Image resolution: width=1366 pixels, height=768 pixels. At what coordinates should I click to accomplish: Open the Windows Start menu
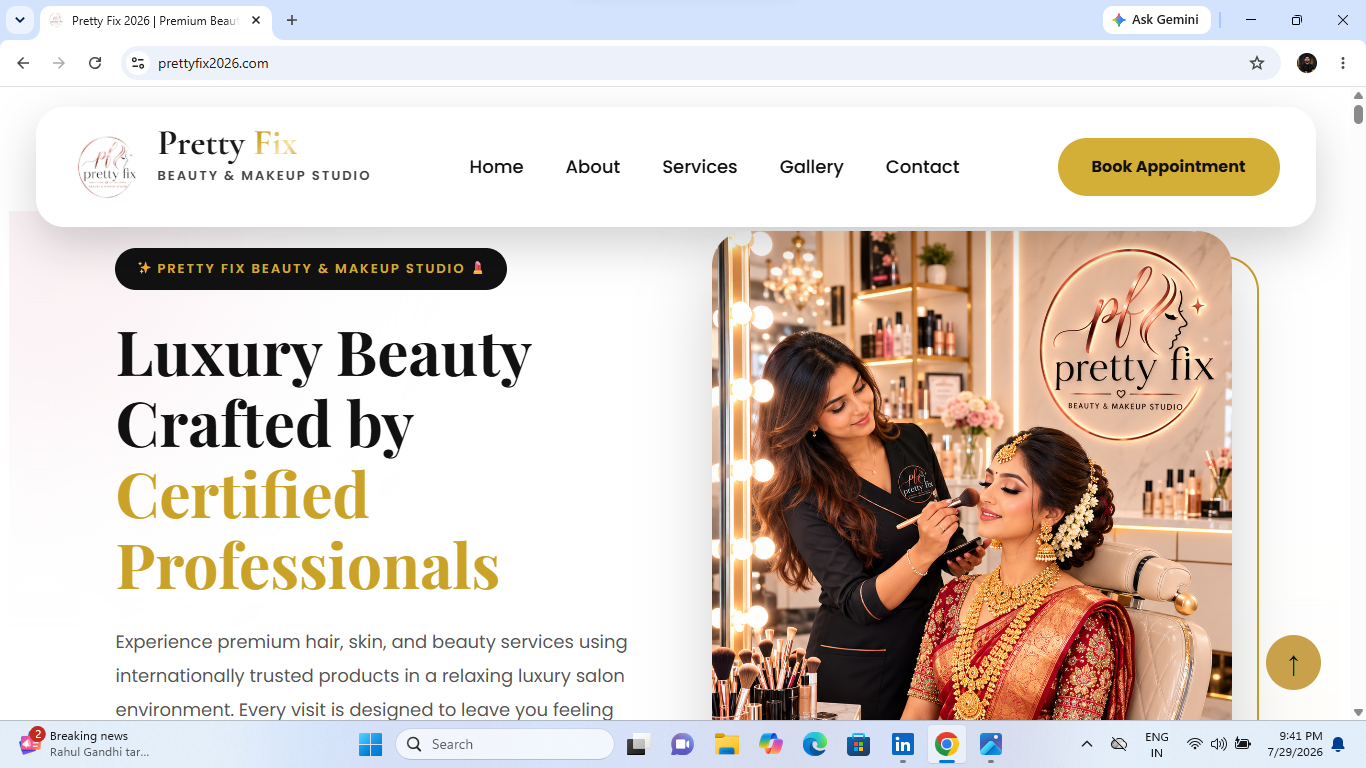pyautogui.click(x=370, y=744)
